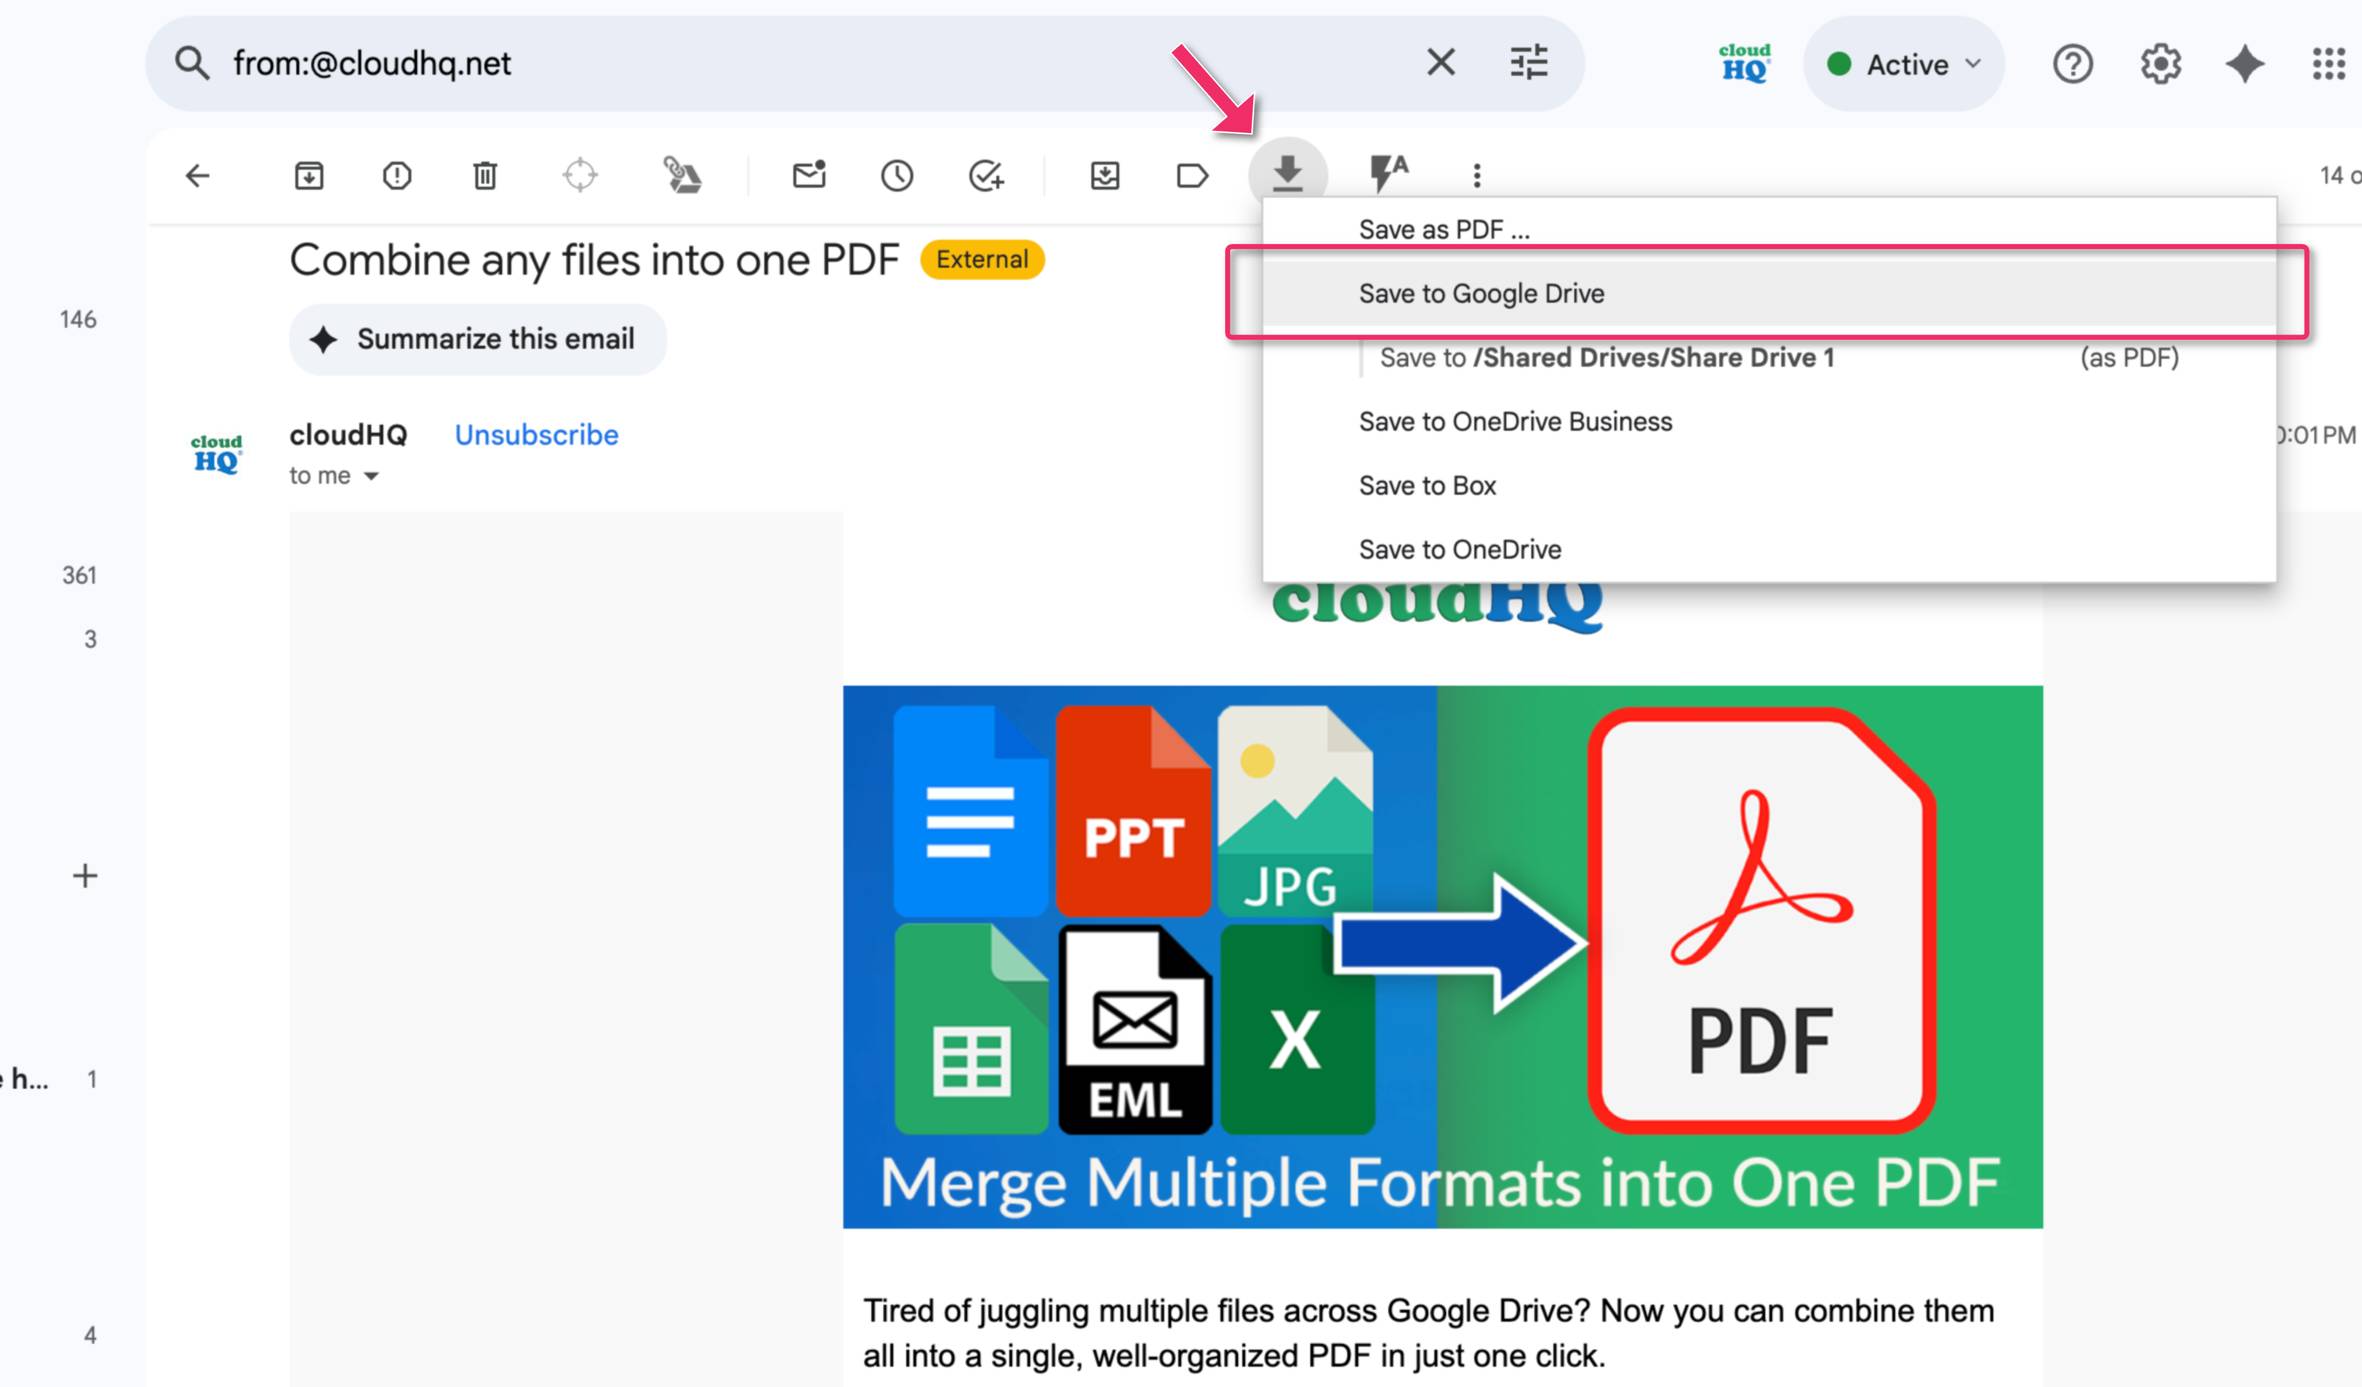The image size is (2362, 1387).
Task: Choose Save as PDF ... menu item
Action: [x=1769, y=229]
